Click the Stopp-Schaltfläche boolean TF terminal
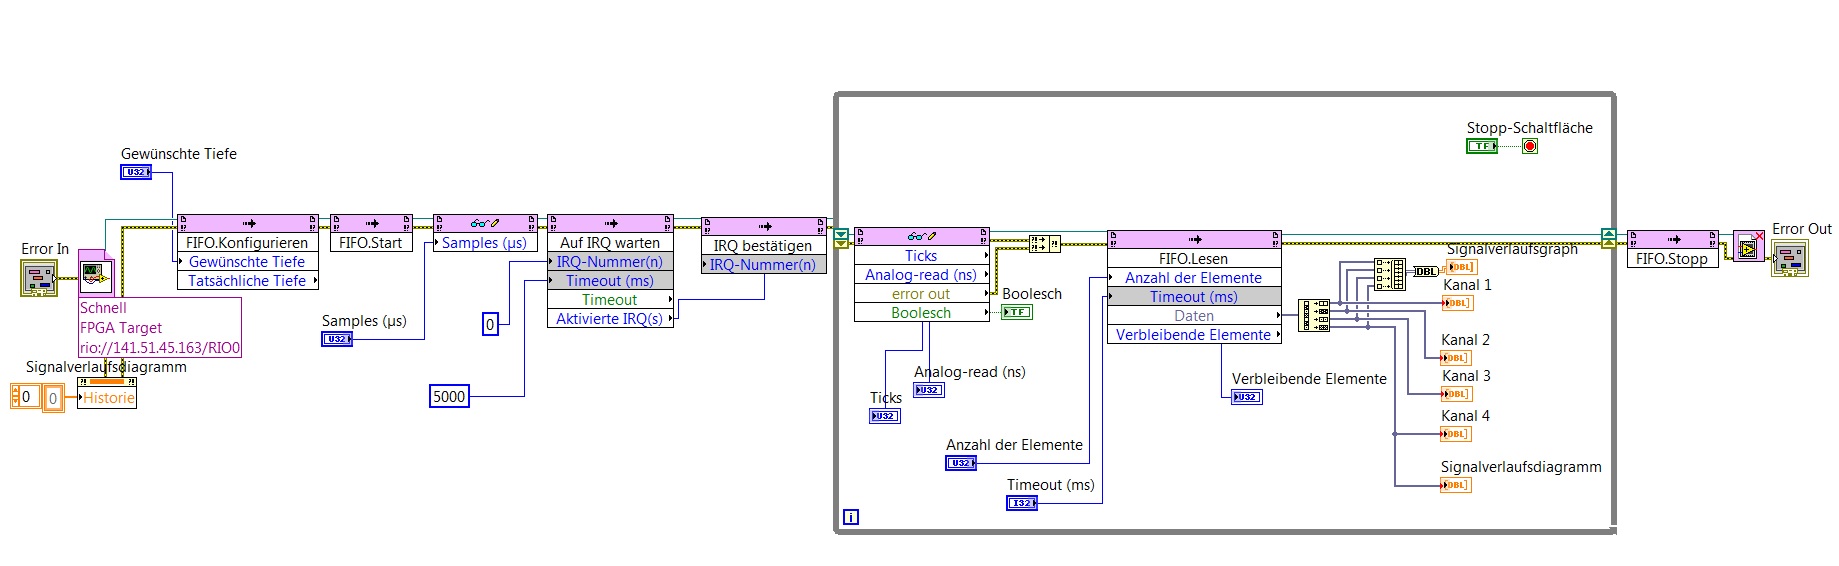The image size is (1839, 566). tap(1482, 146)
